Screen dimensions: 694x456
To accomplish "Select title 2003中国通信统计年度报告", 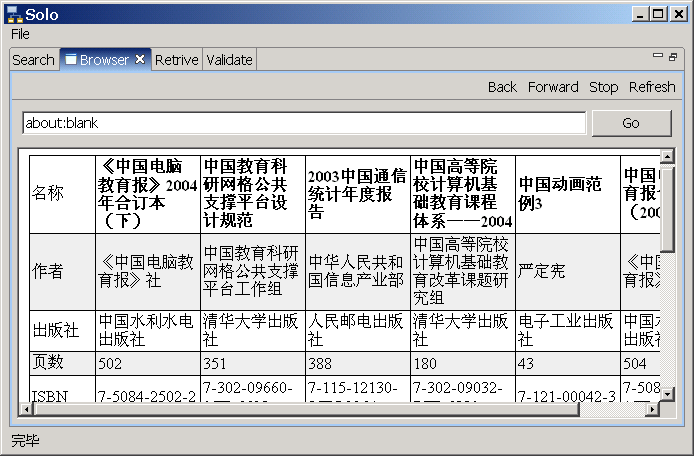I will [358, 194].
